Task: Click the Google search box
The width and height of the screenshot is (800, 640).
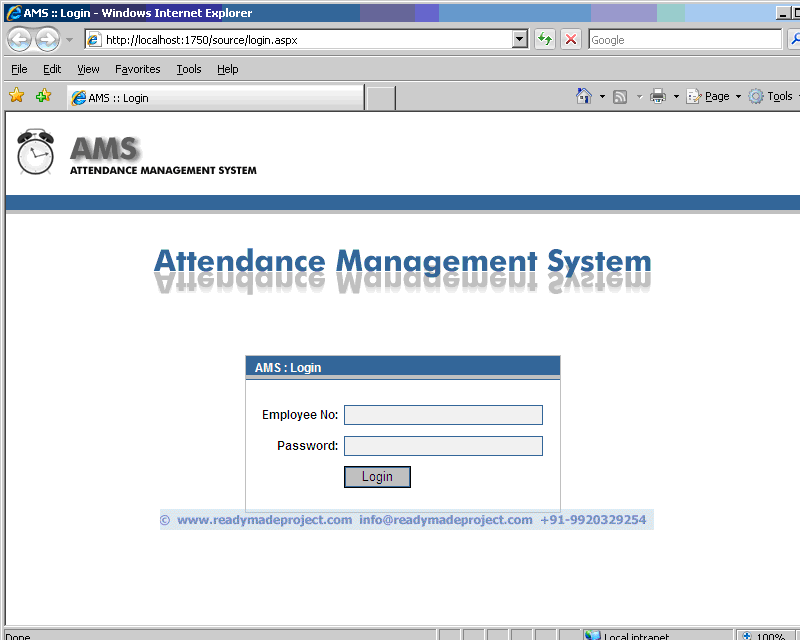Action: [685, 40]
